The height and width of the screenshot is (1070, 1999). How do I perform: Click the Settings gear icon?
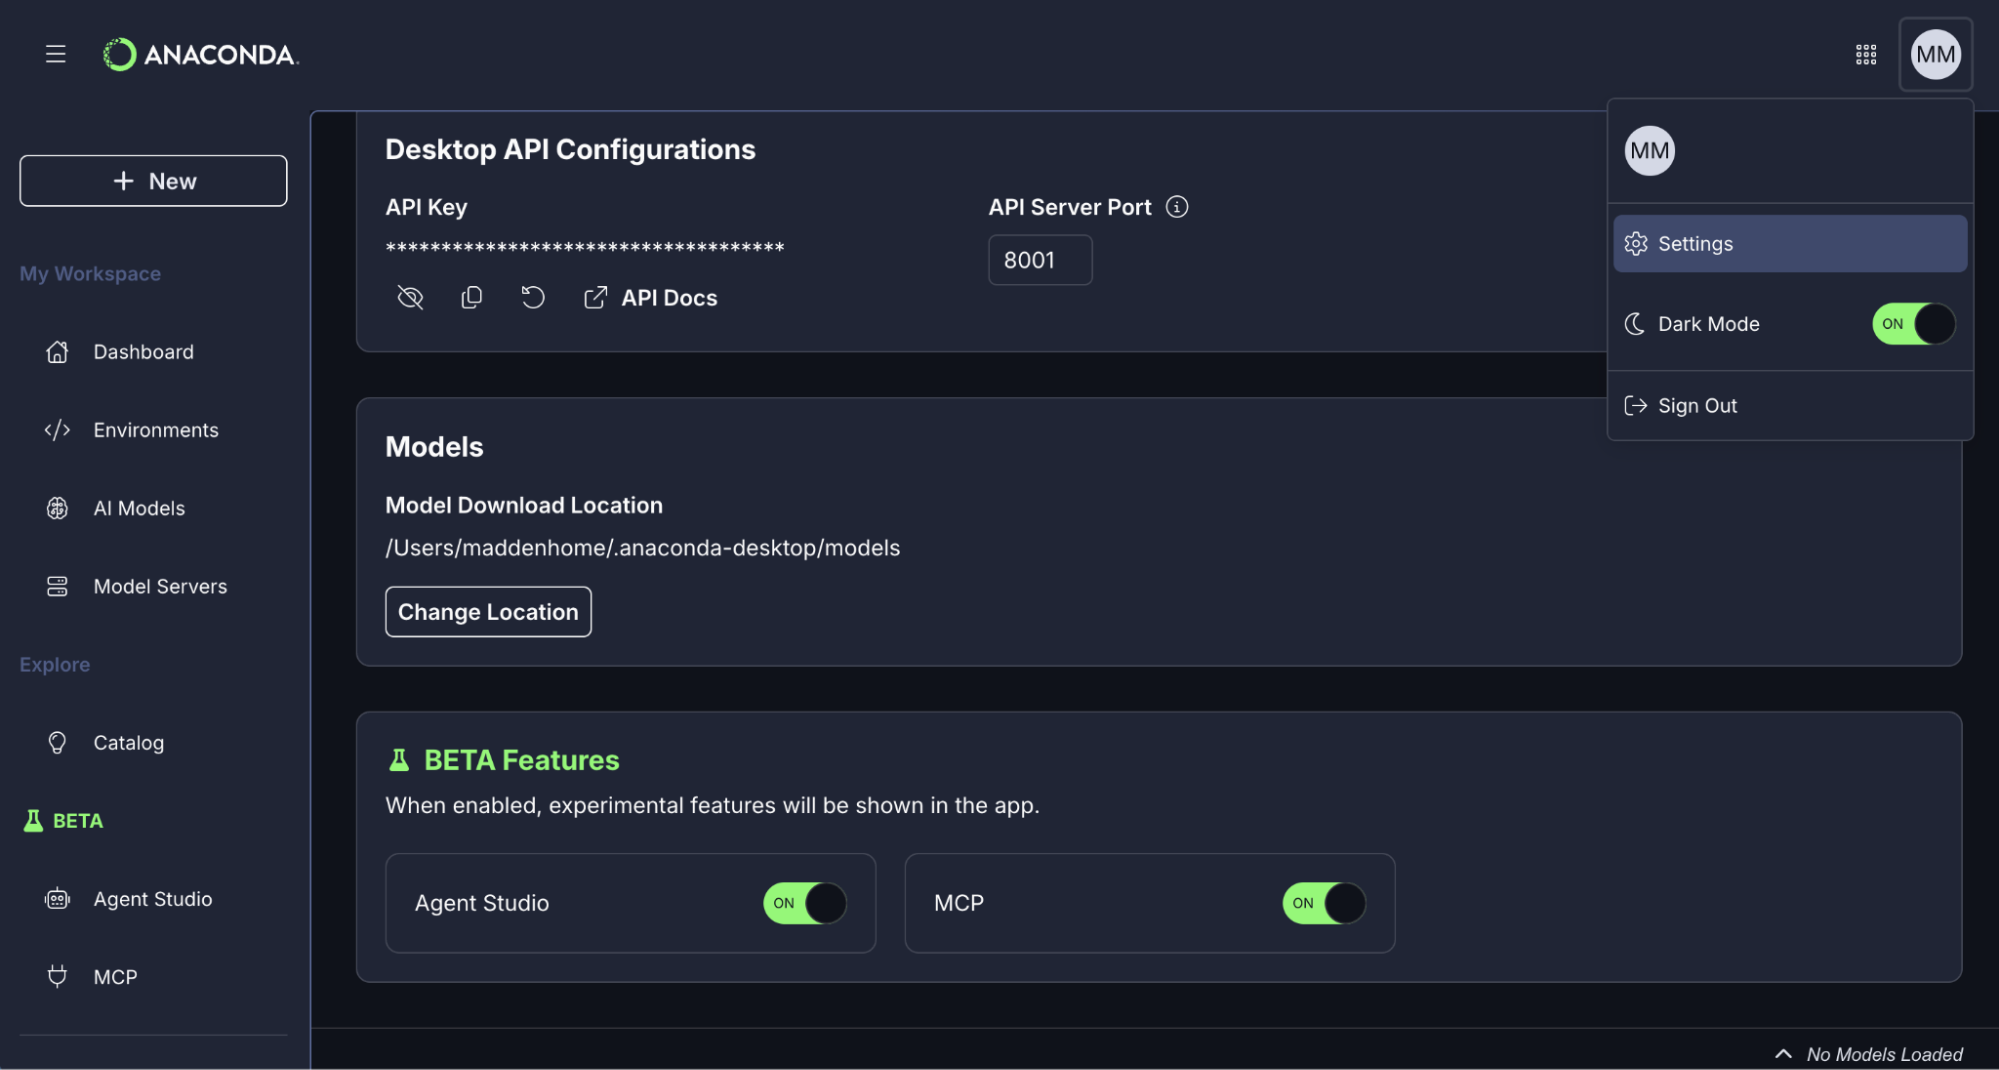point(1636,243)
